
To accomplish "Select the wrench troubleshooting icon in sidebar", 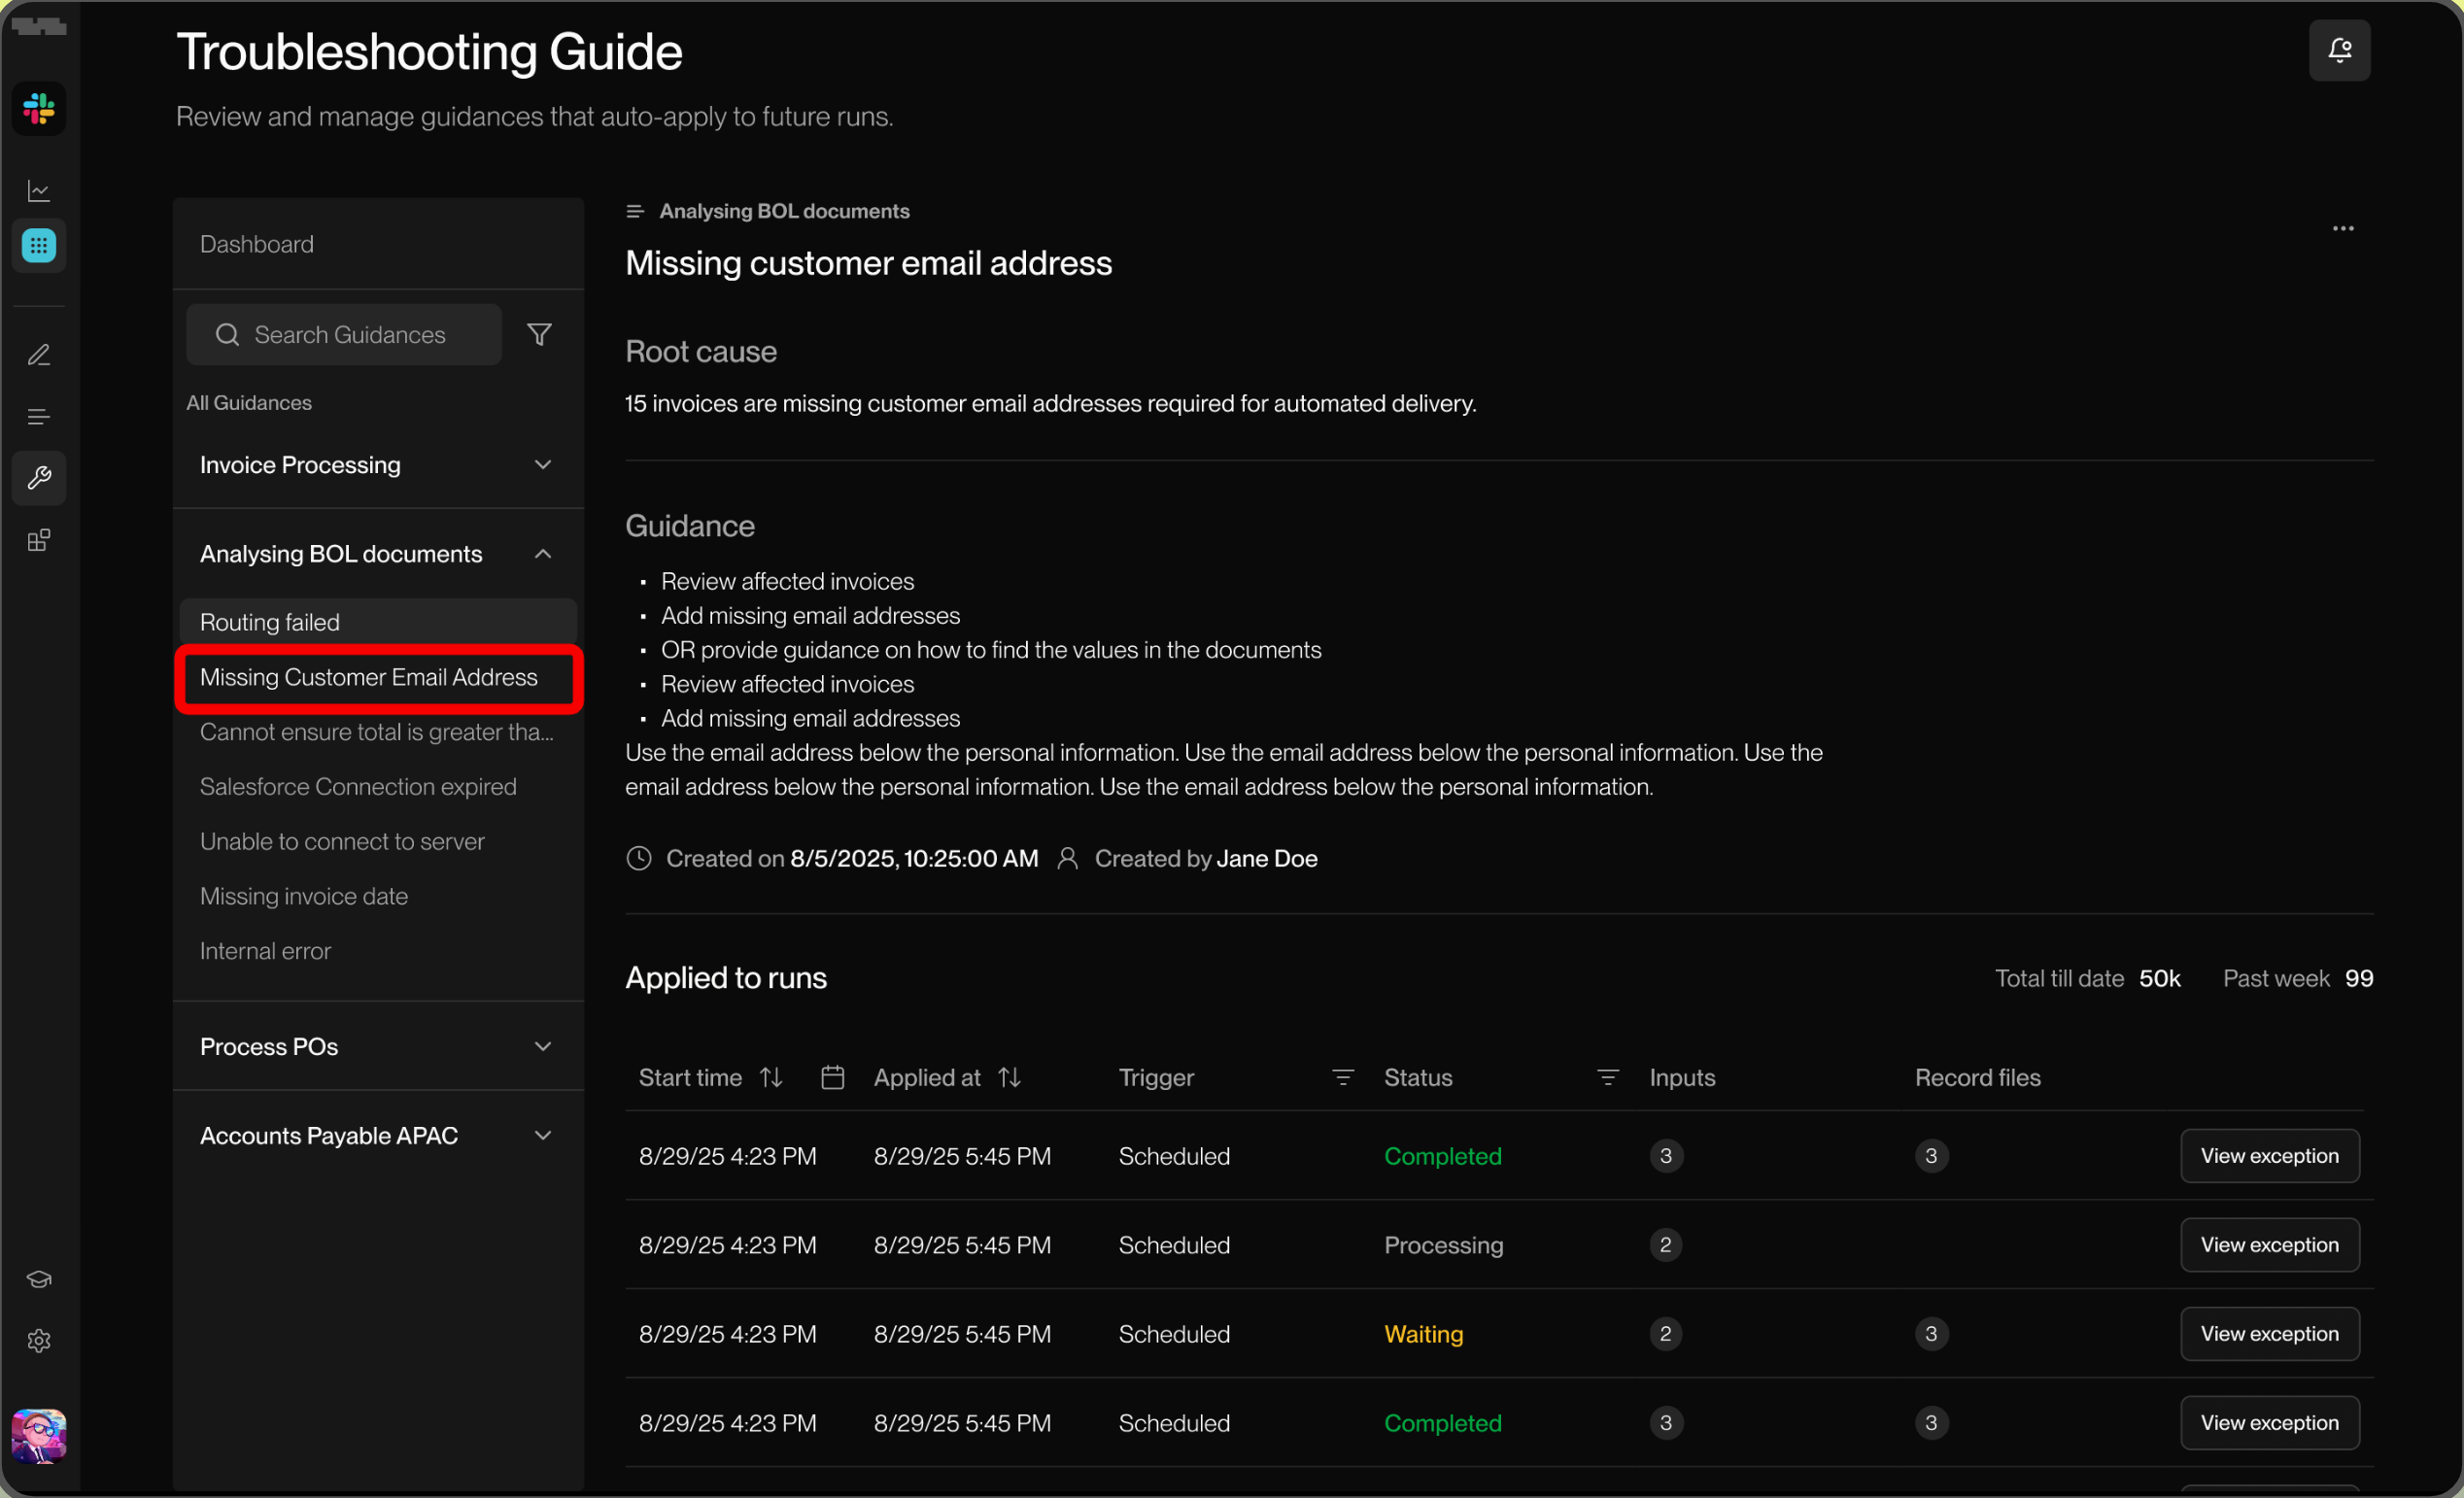I will [39, 478].
